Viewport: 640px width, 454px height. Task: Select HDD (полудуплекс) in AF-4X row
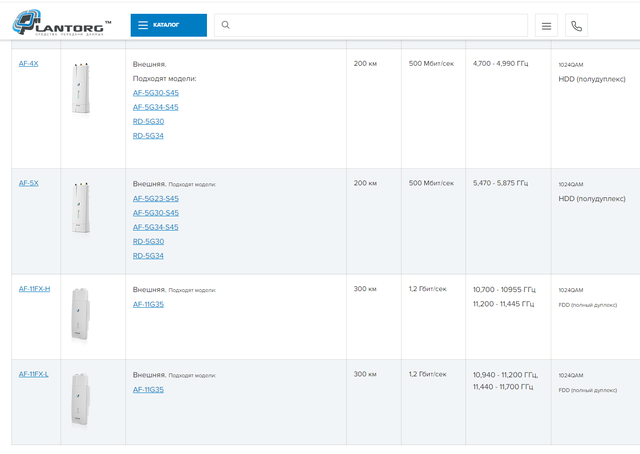click(592, 79)
